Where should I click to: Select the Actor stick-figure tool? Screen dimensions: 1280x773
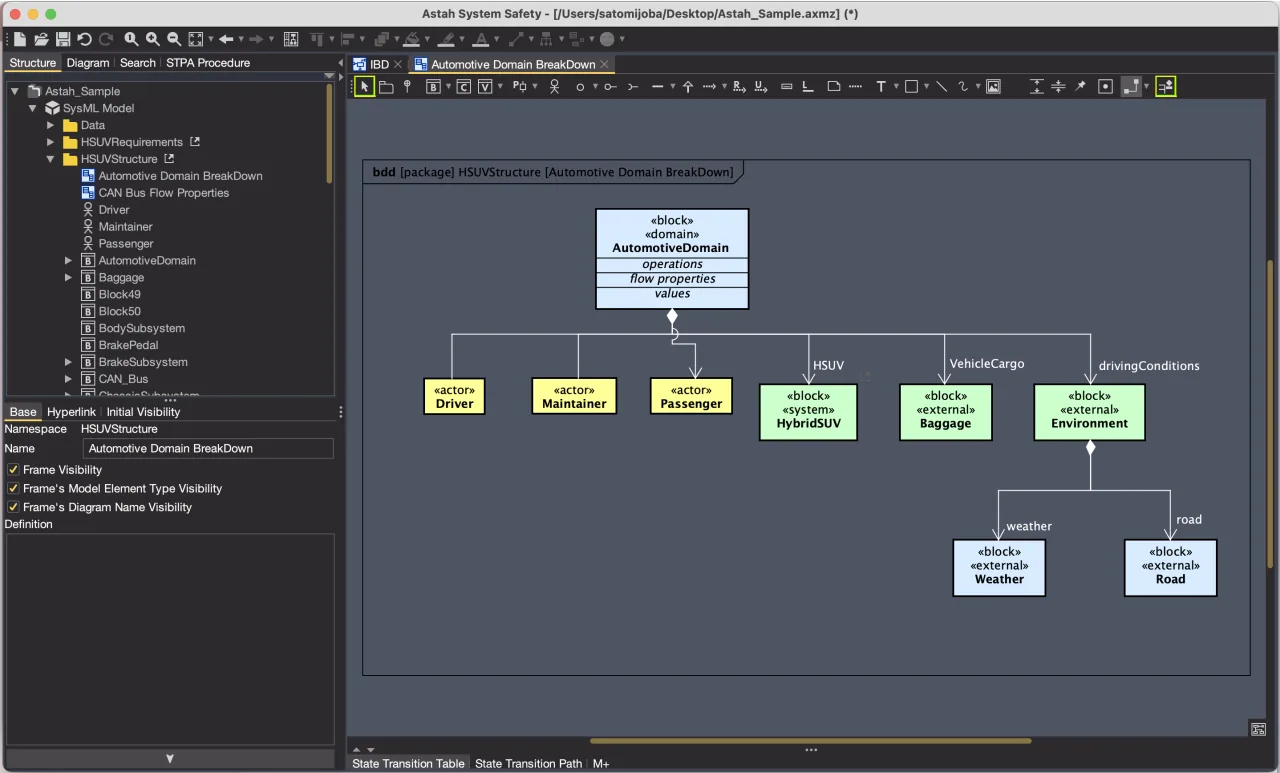coord(554,87)
